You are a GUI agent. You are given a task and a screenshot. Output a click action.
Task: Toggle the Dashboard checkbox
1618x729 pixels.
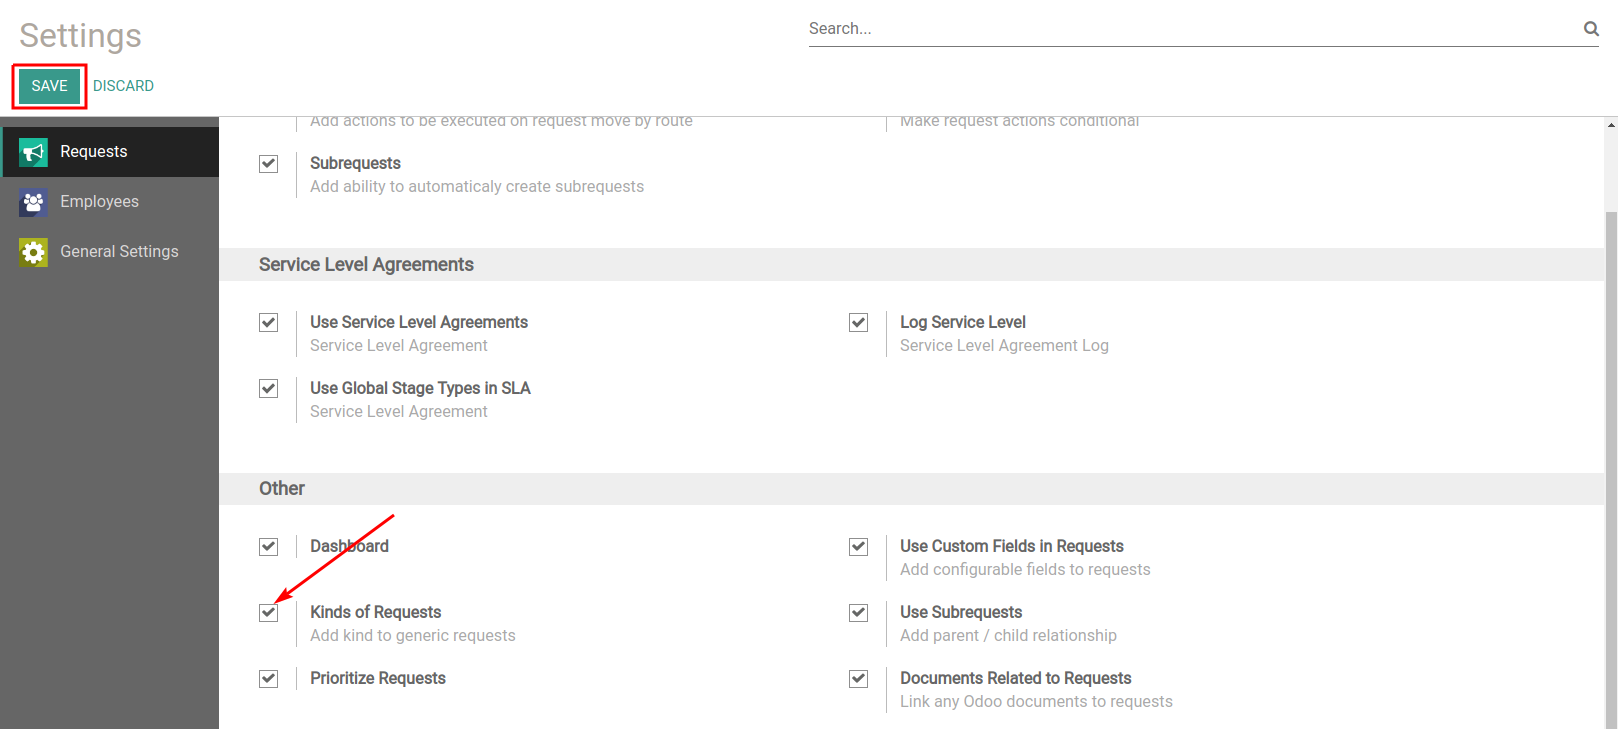point(268,546)
